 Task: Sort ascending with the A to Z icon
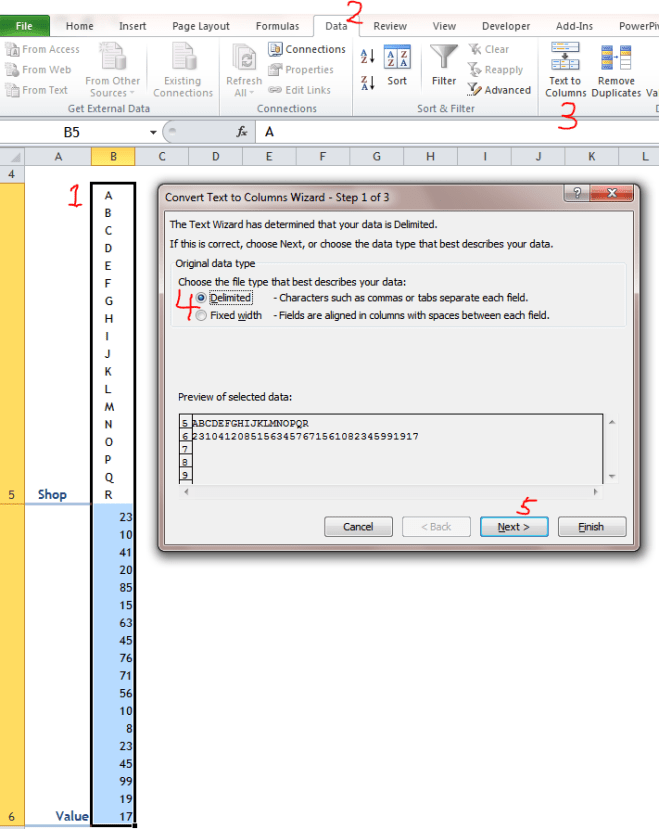click(x=367, y=57)
